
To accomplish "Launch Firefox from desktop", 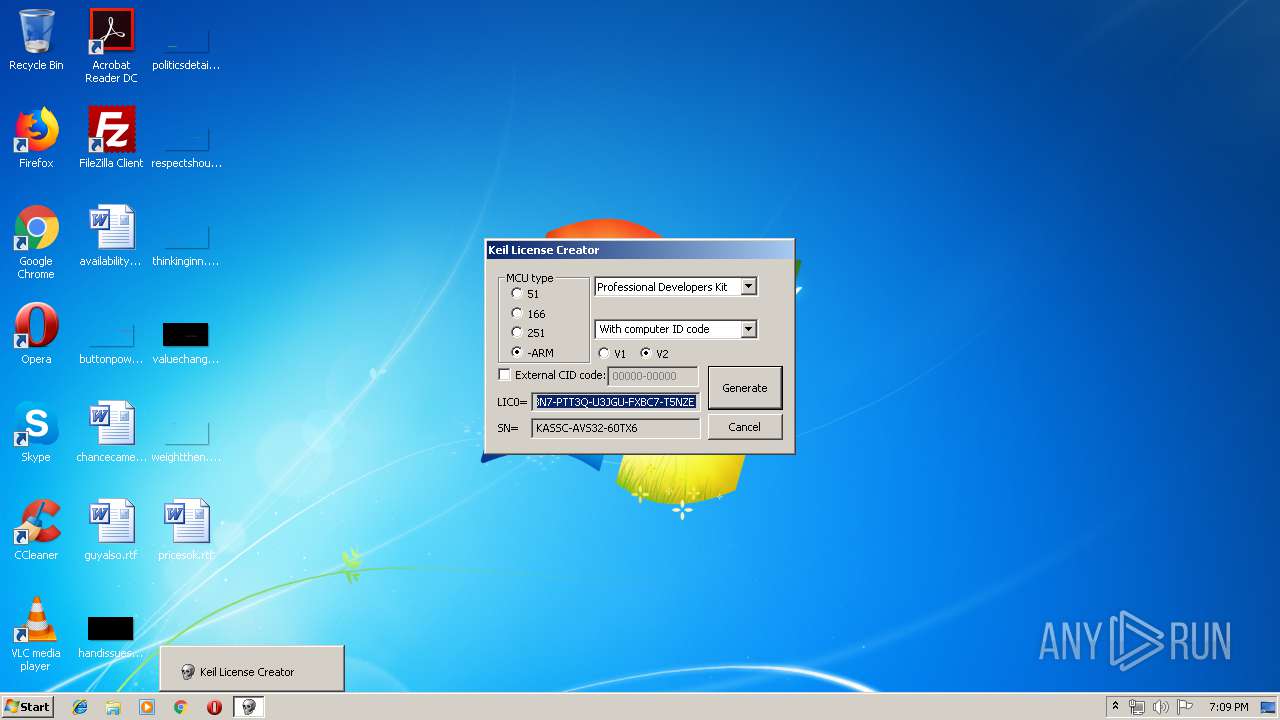I will pos(36,138).
